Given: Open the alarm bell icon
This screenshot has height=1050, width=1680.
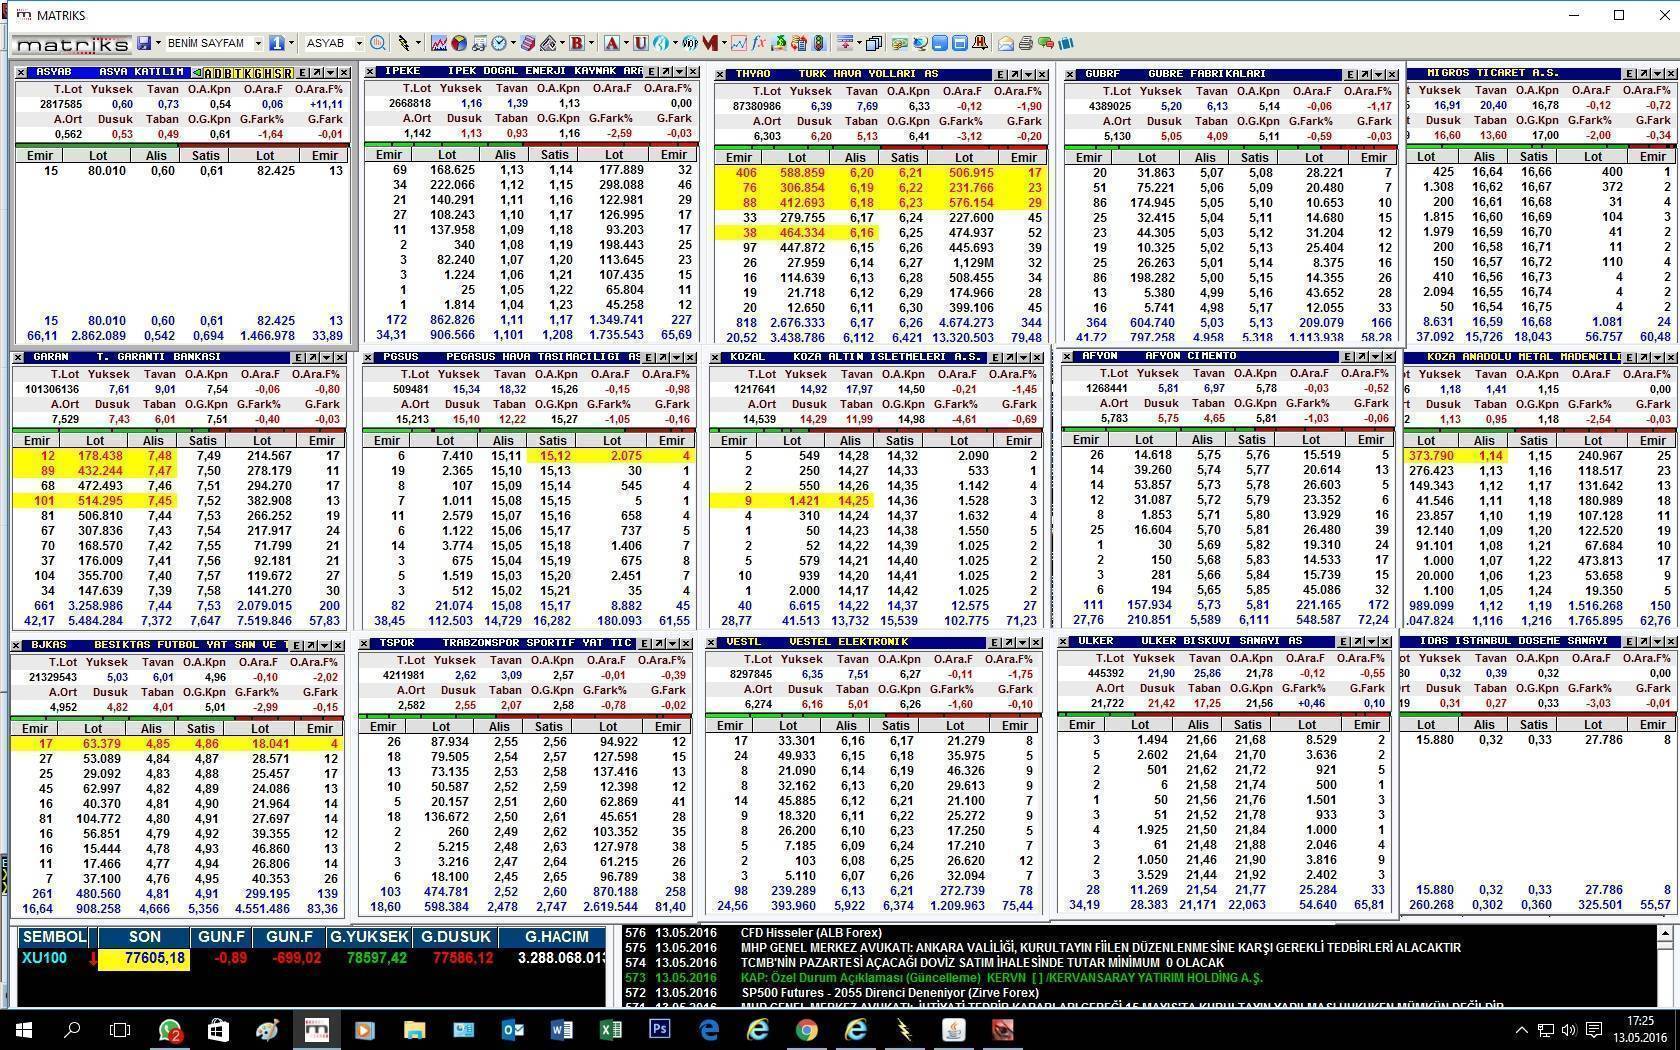Looking at the screenshot, I should coord(980,43).
